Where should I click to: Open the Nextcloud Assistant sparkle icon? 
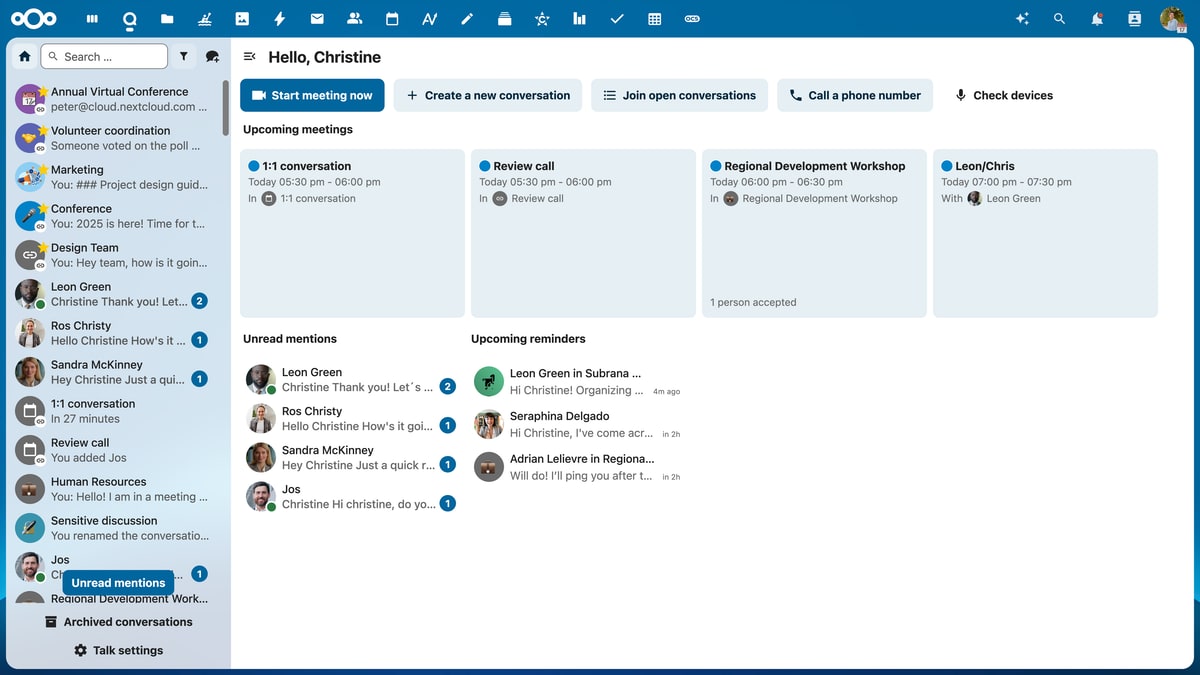(1022, 19)
